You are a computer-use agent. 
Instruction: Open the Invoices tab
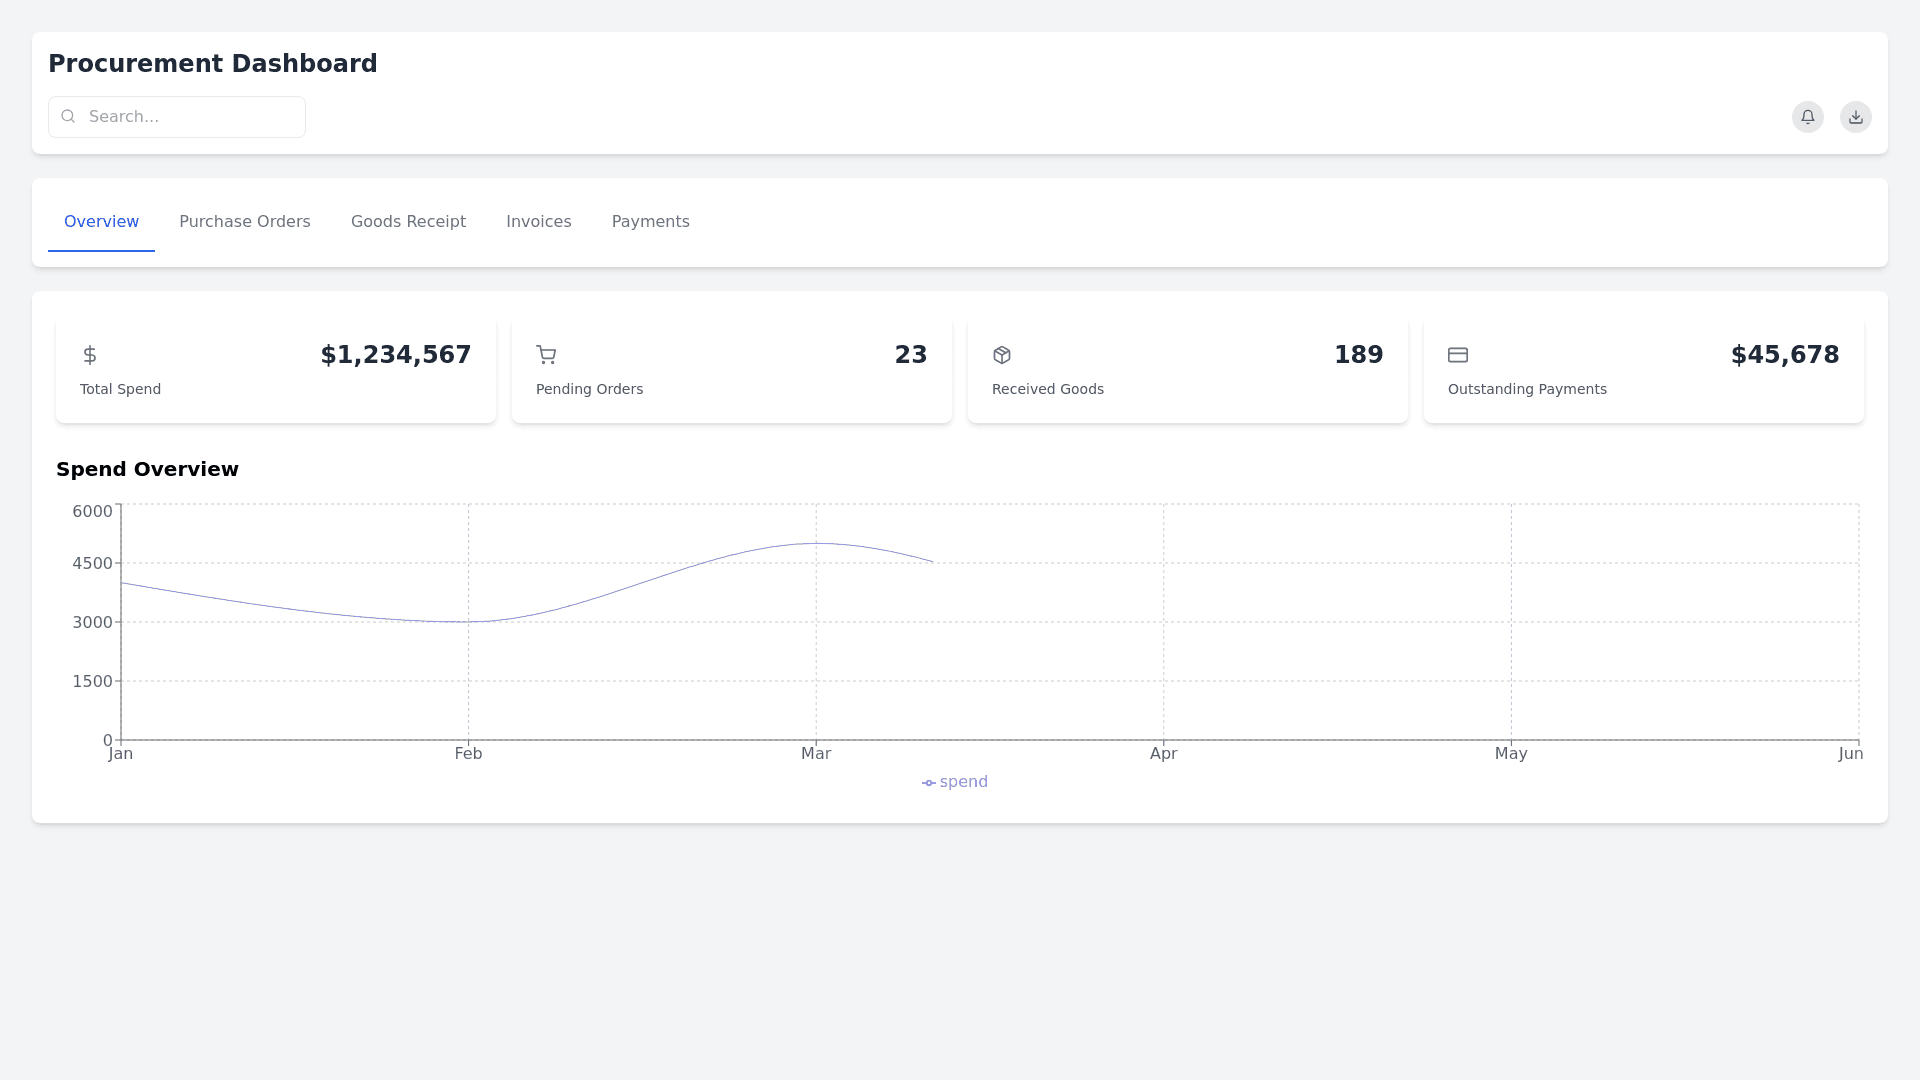(538, 222)
